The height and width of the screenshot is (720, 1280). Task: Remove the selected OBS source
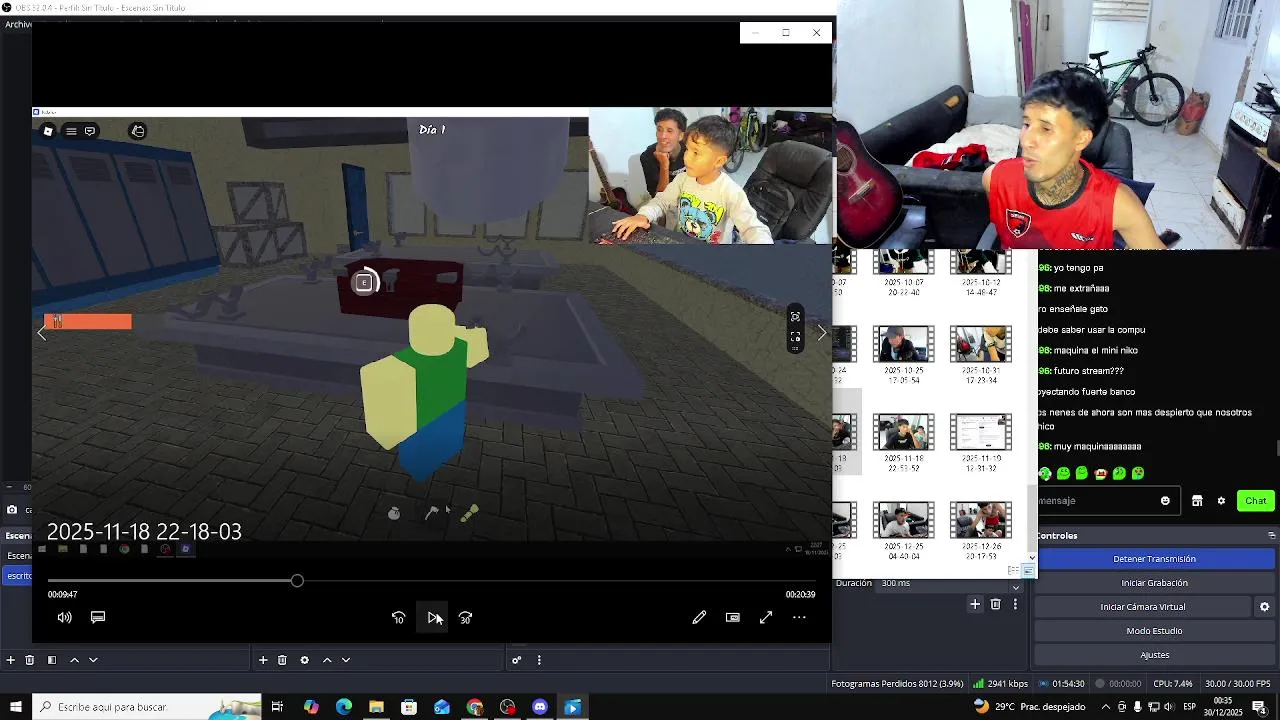(x=282, y=660)
